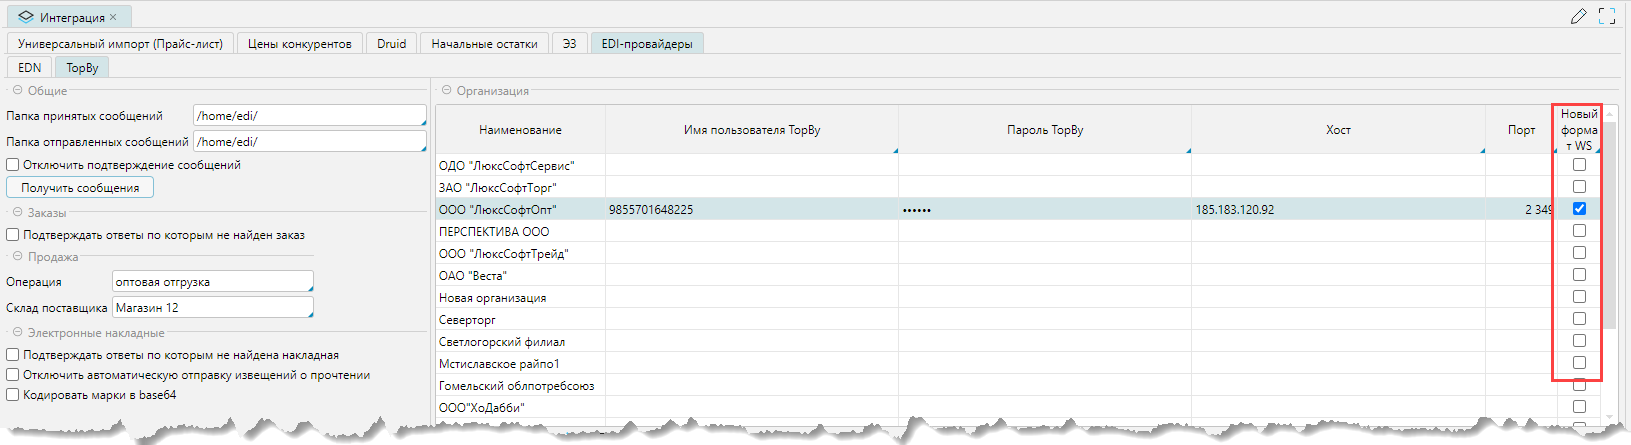Check Новый формат WS for ОДО ЛюксСофтСервис

tap(1579, 165)
